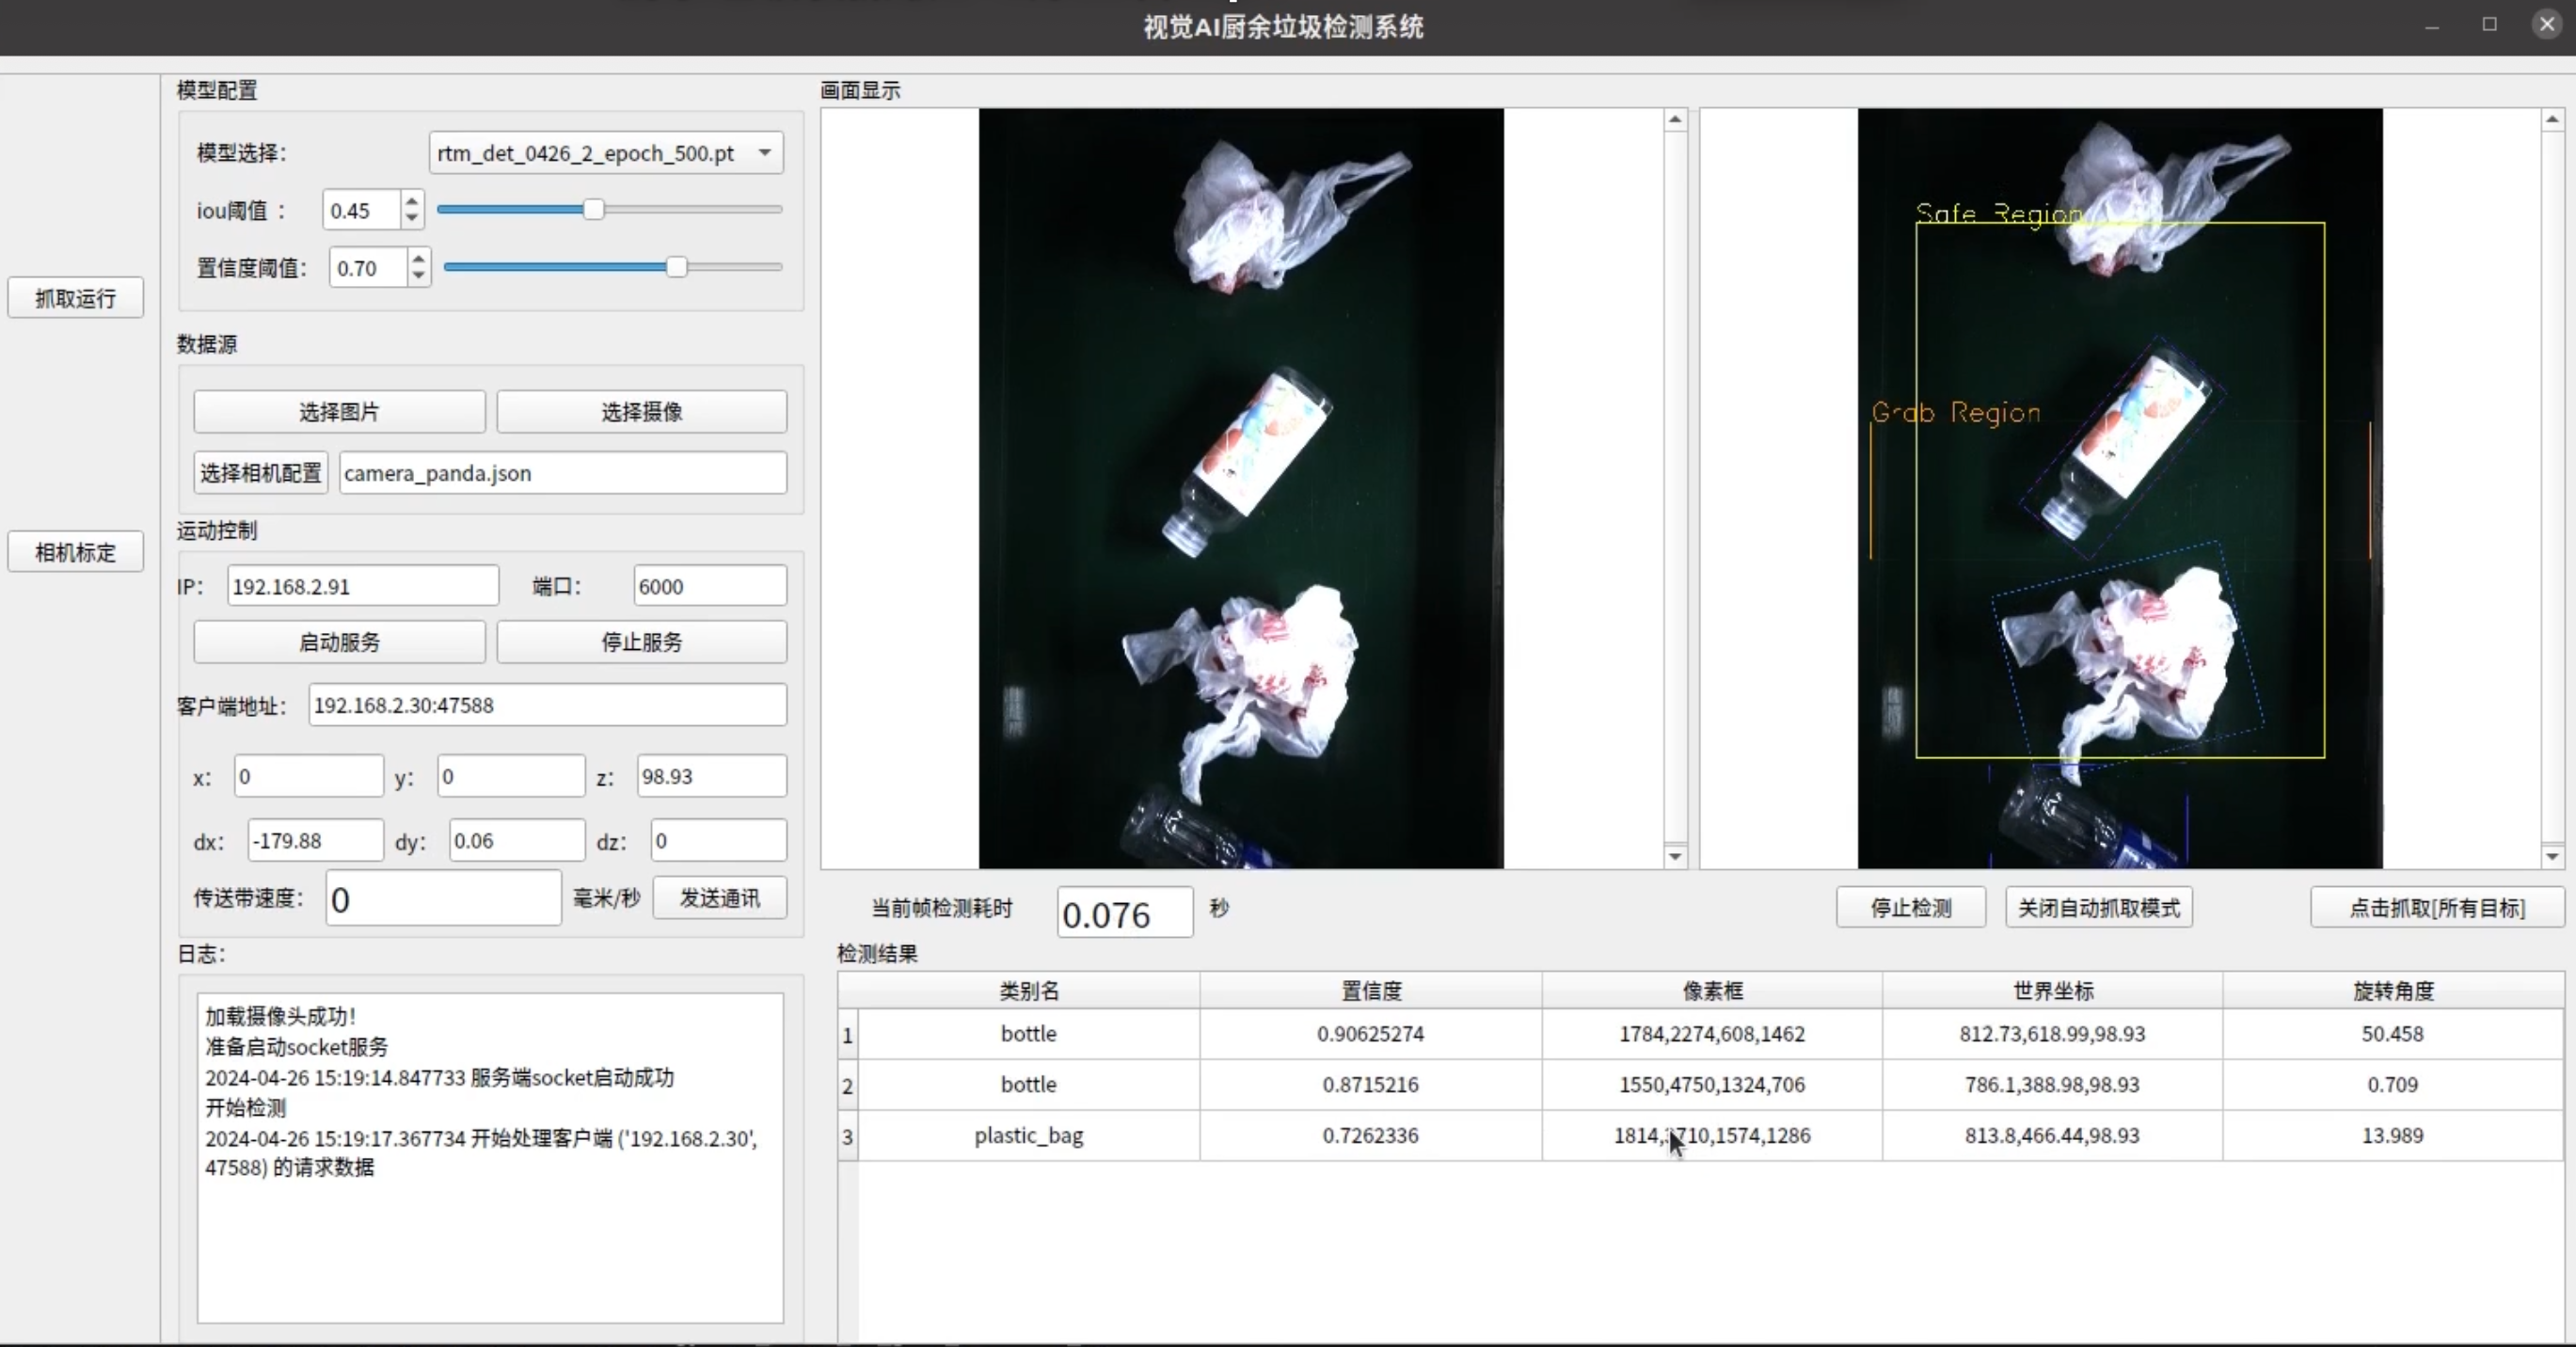The height and width of the screenshot is (1347, 2576).
Task: Click rotation angle cell 0.709
Action: pos(2393,1085)
